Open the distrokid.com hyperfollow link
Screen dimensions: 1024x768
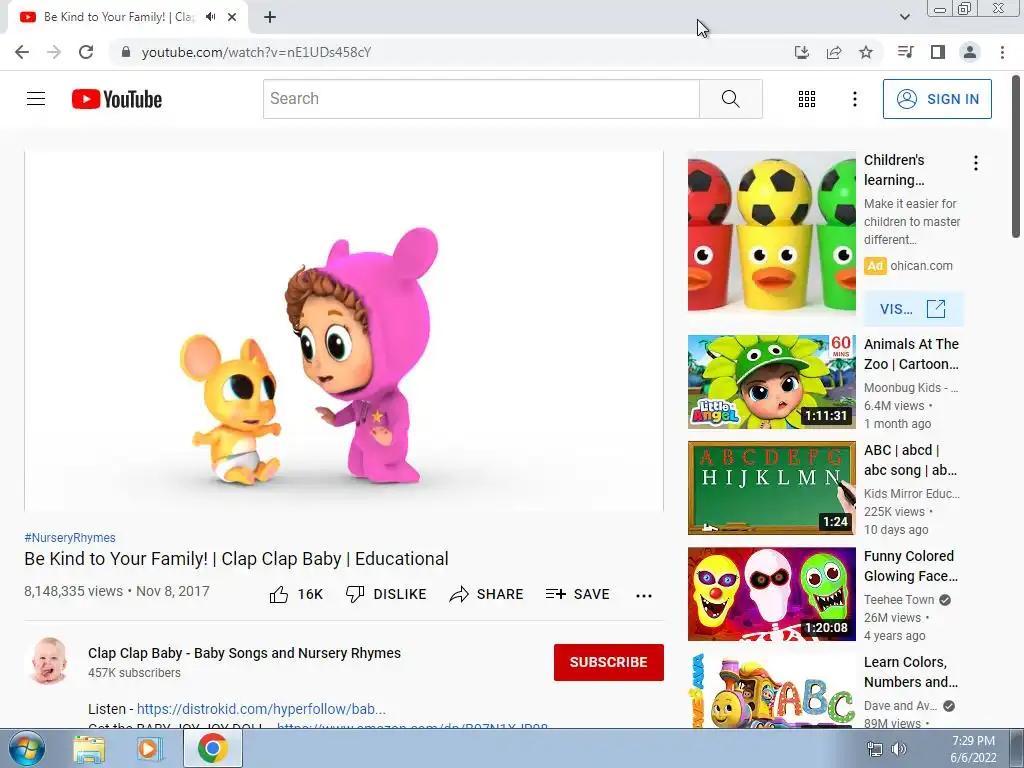[261, 709]
